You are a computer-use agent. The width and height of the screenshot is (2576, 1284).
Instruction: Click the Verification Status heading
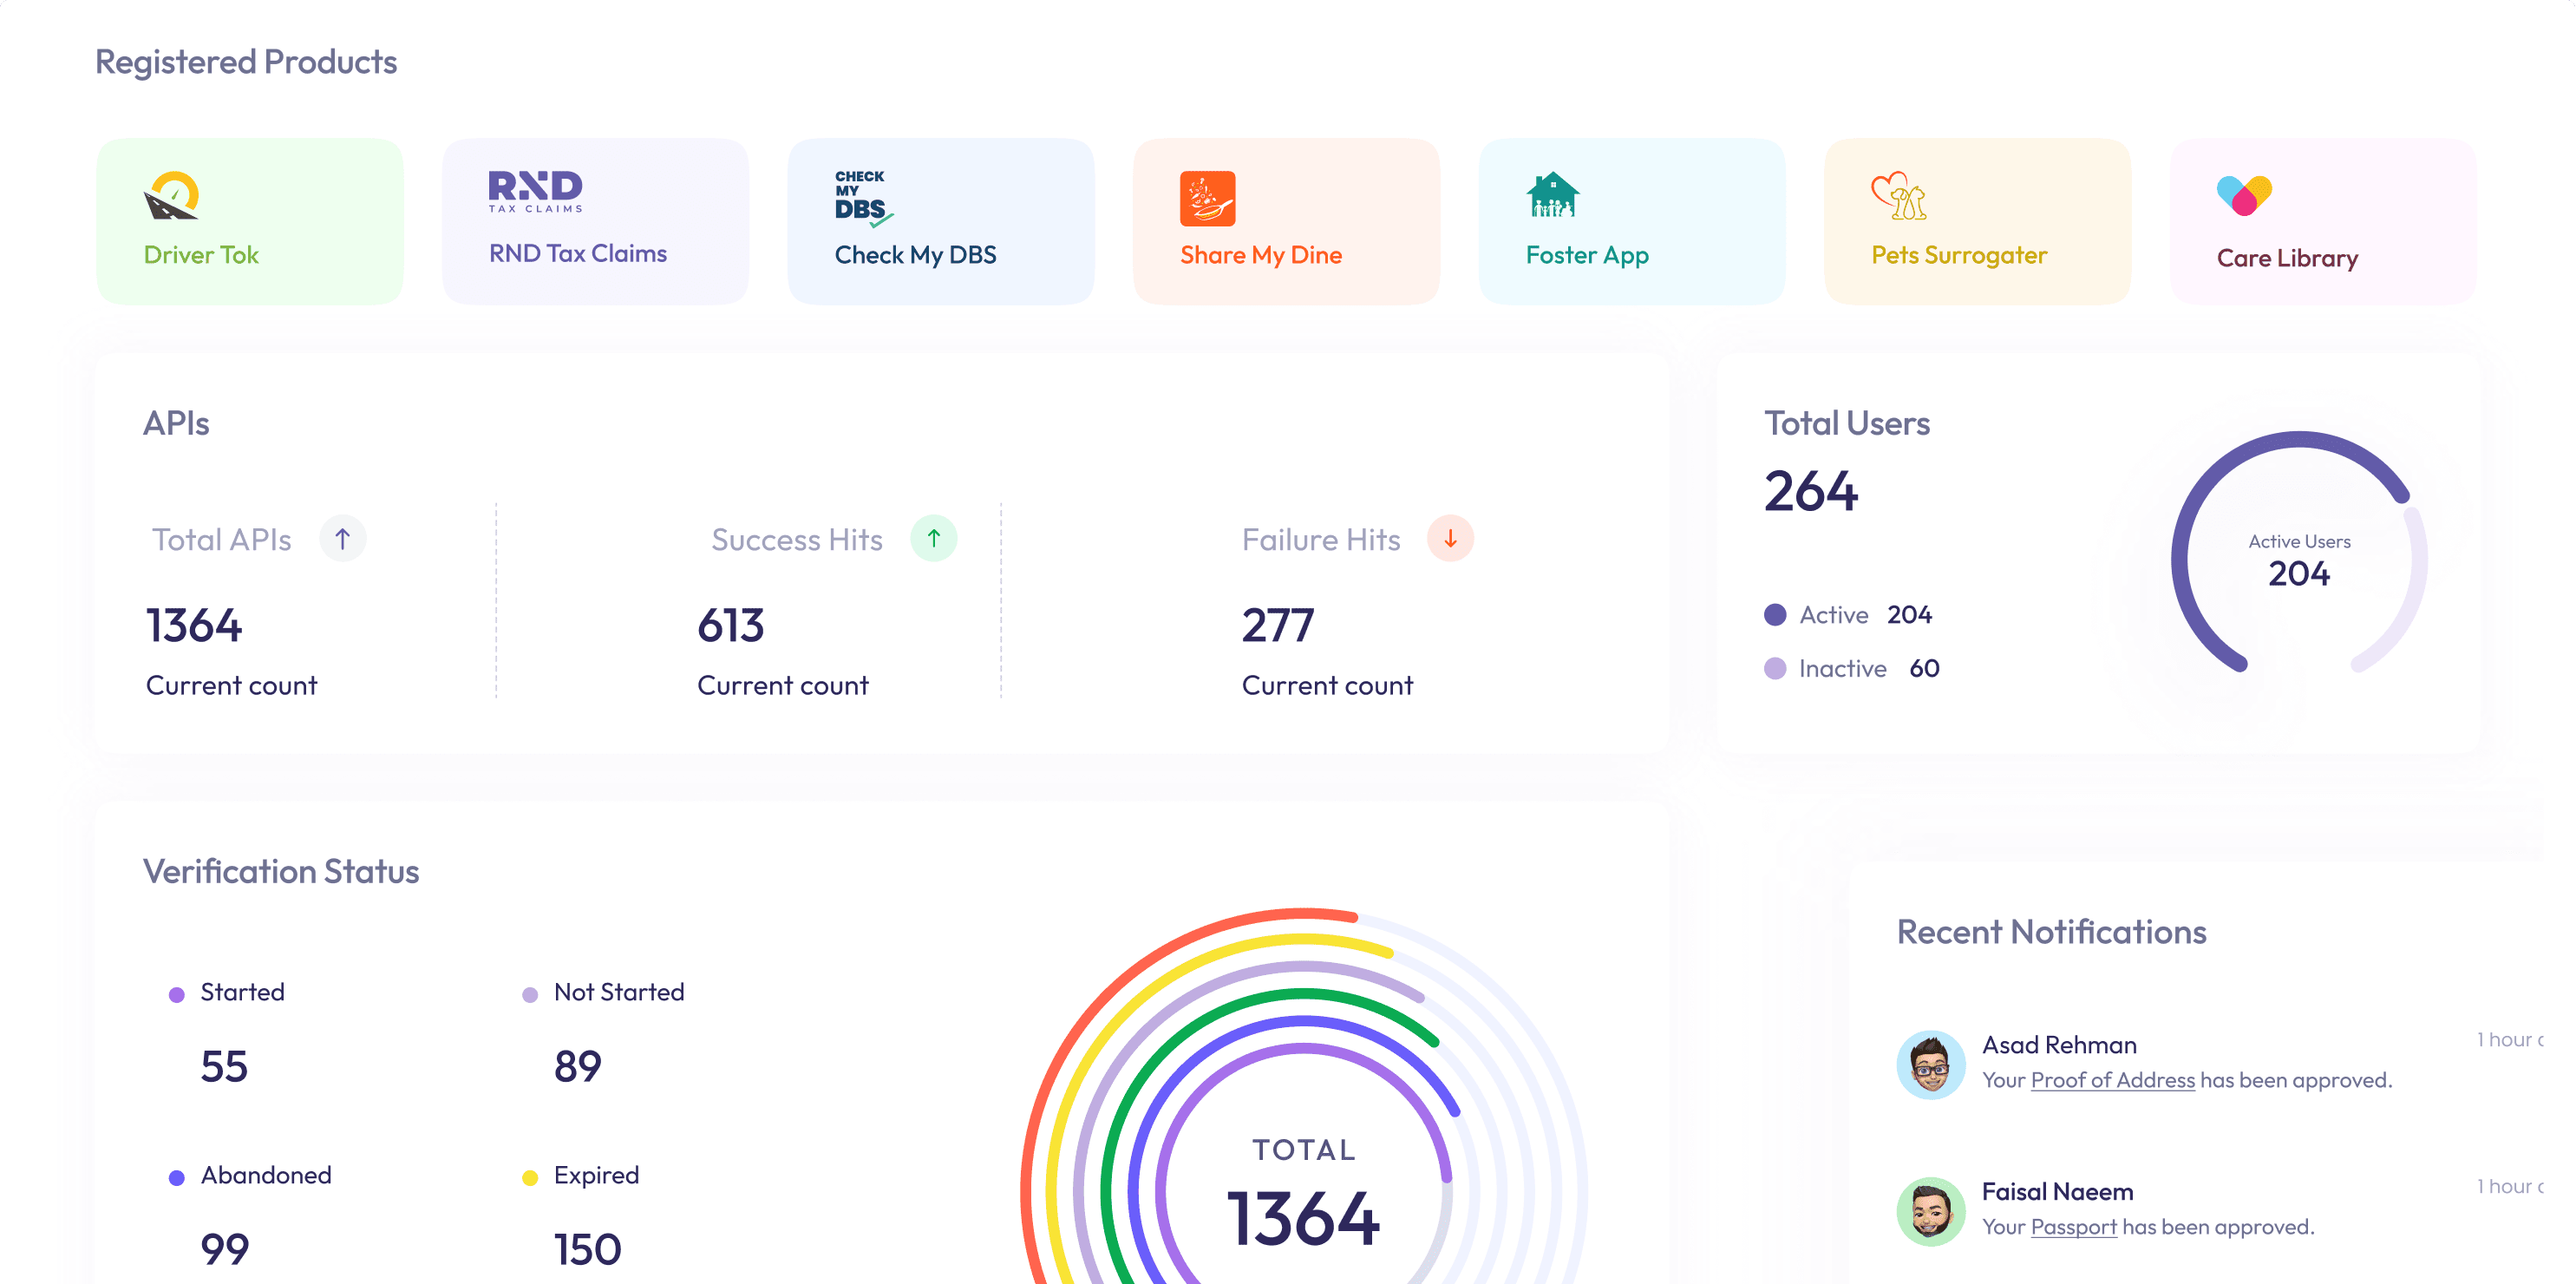(x=281, y=872)
